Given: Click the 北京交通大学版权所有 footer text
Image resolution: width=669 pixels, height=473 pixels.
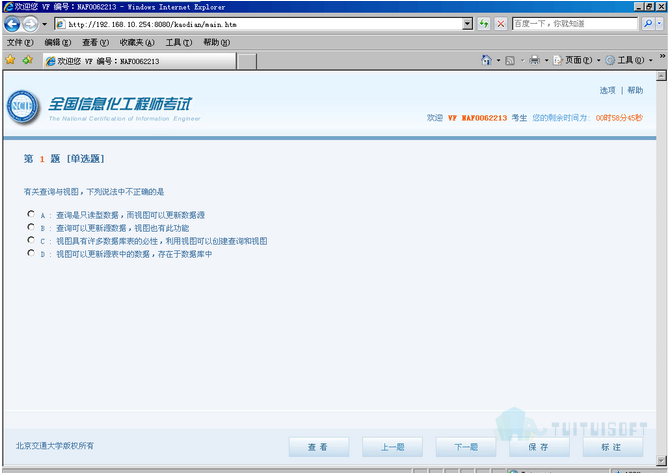Looking at the screenshot, I should (x=55, y=446).
